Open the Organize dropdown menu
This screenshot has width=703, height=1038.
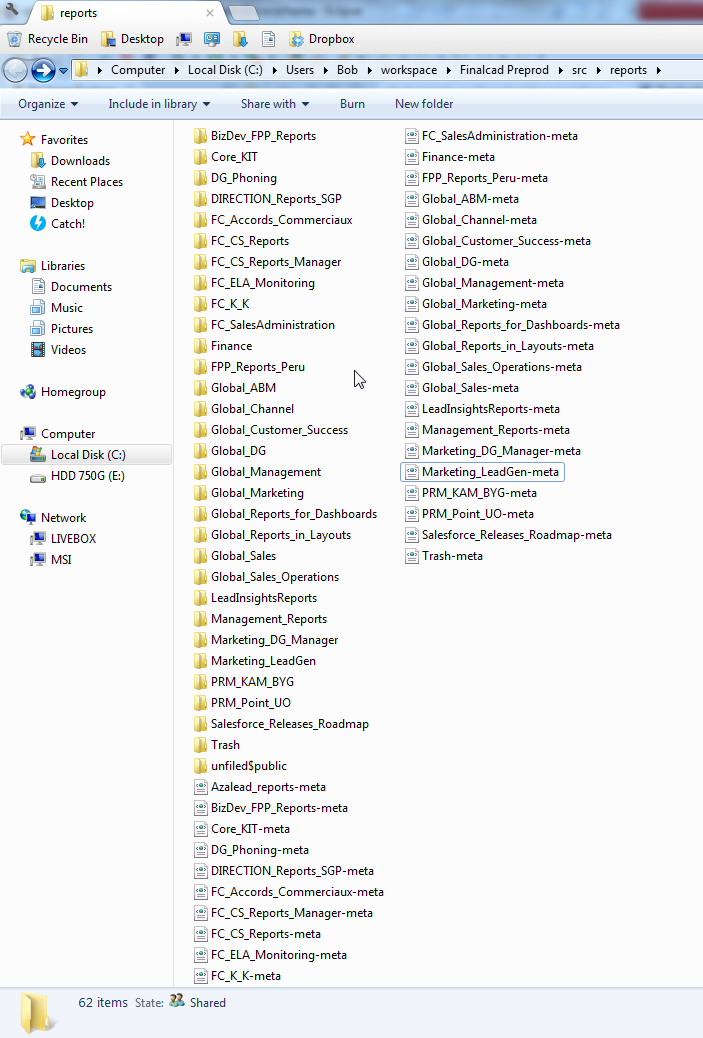pyautogui.click(x=48, y=104)
